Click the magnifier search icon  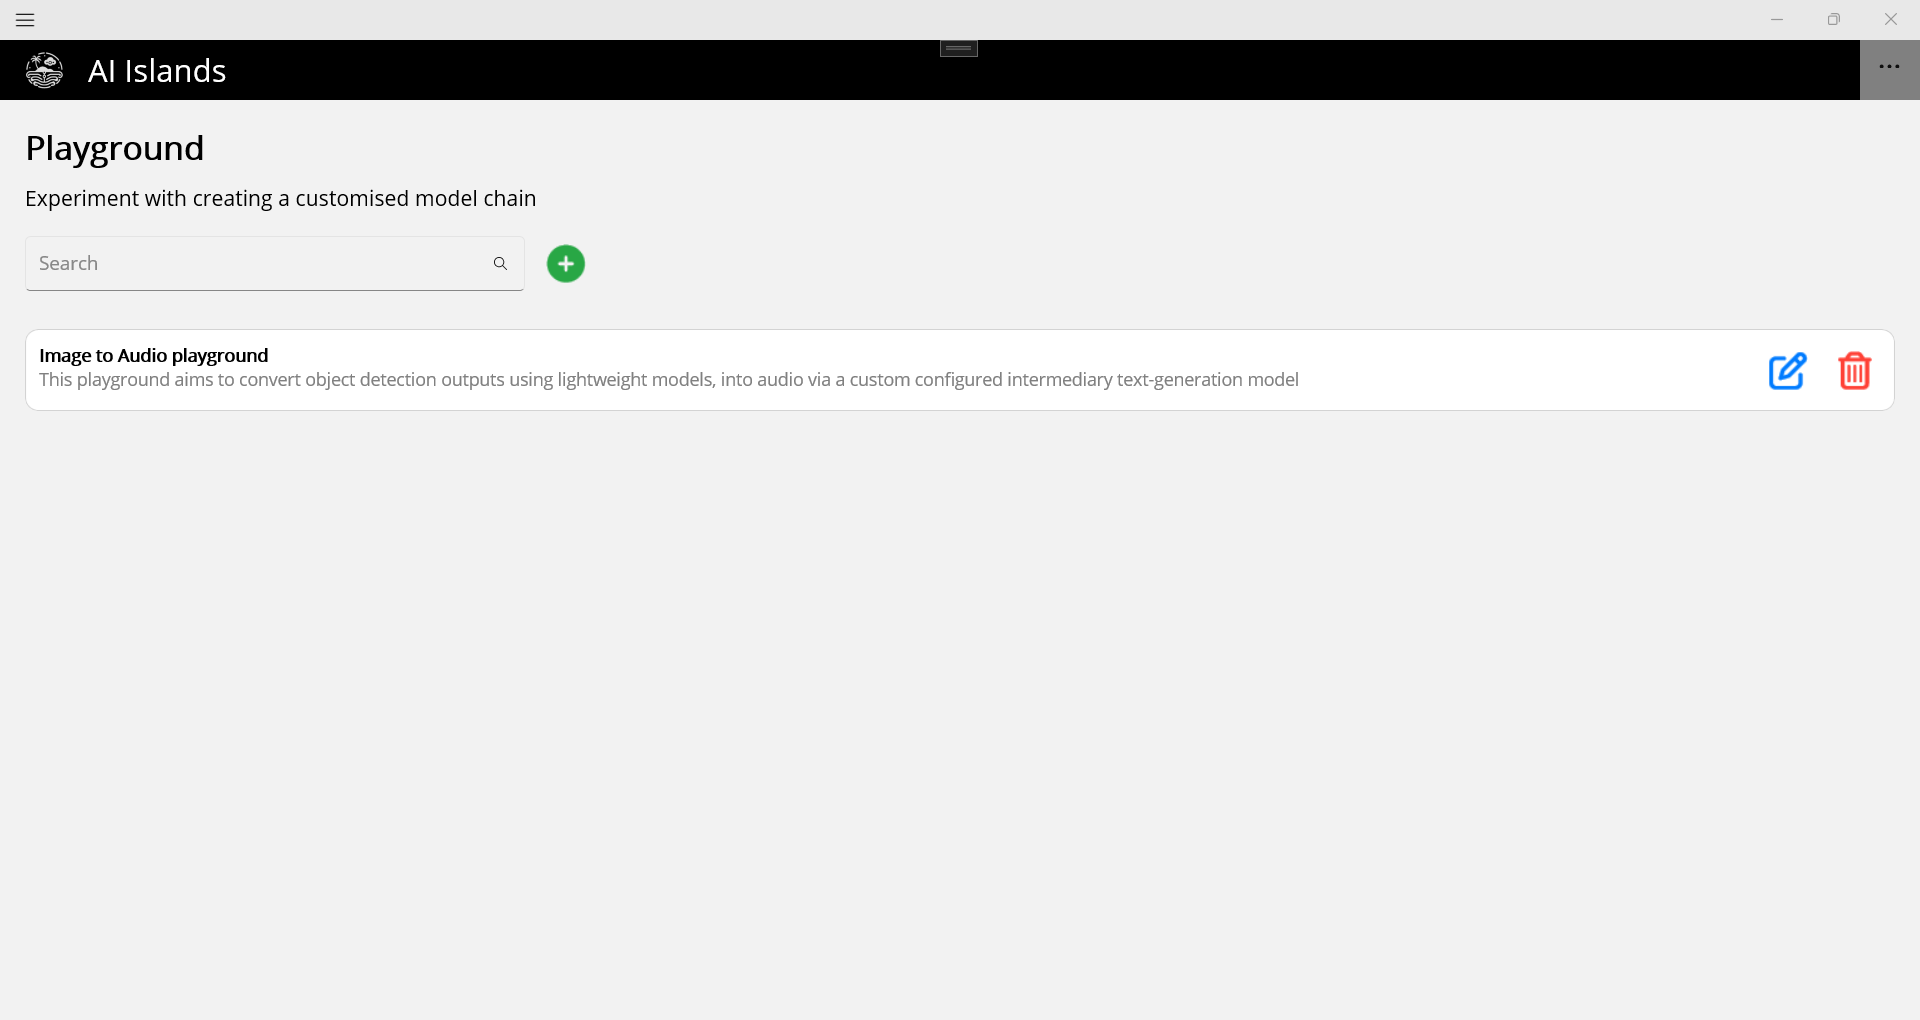(x=500, y=264)
